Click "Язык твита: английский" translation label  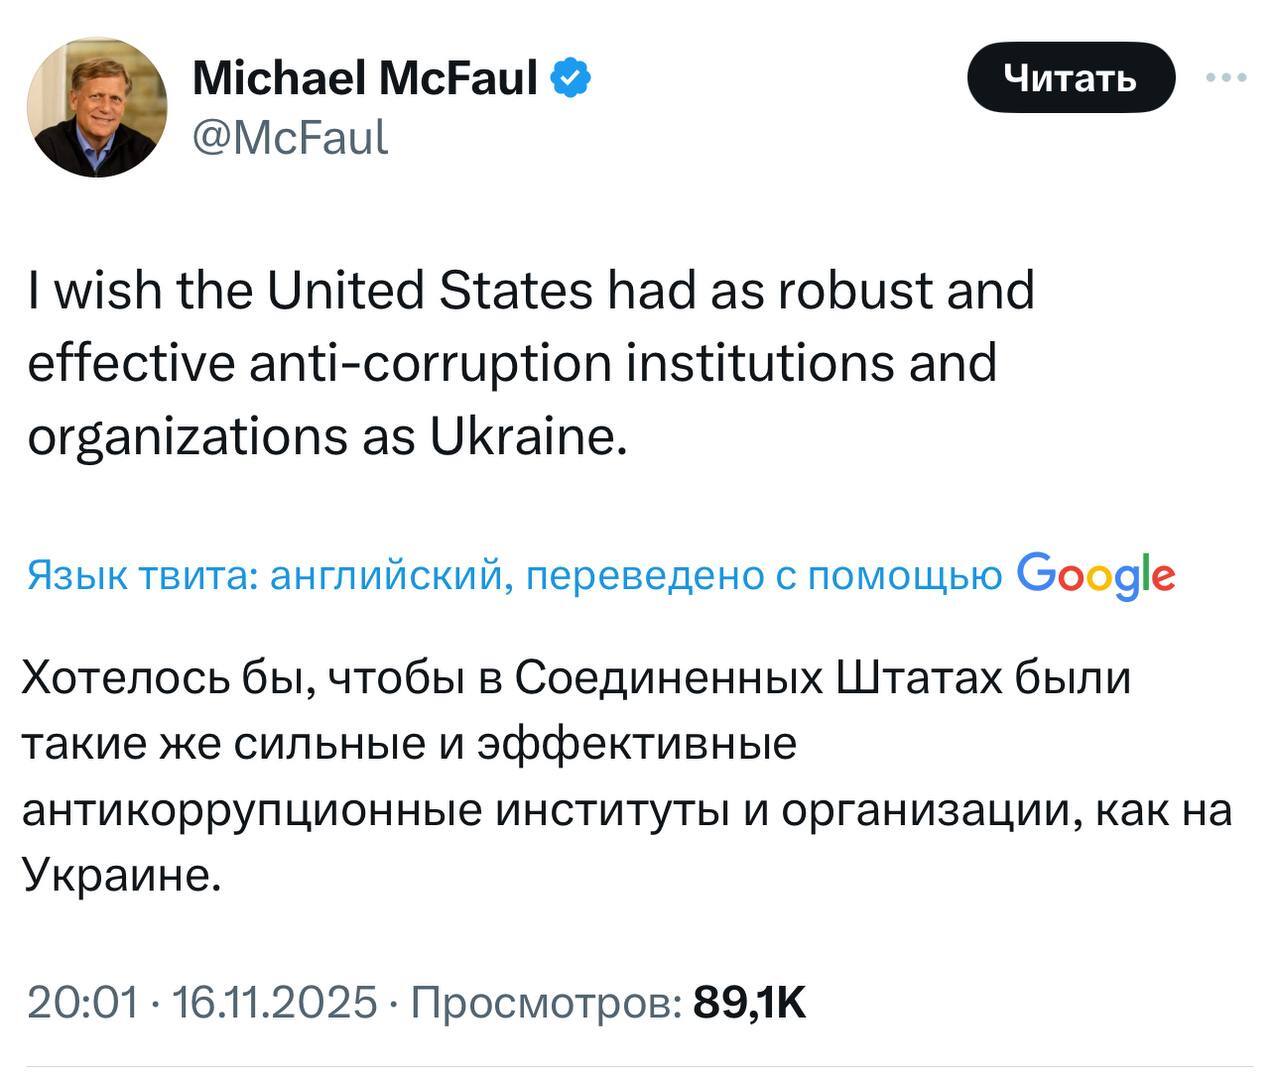(268, 577)
